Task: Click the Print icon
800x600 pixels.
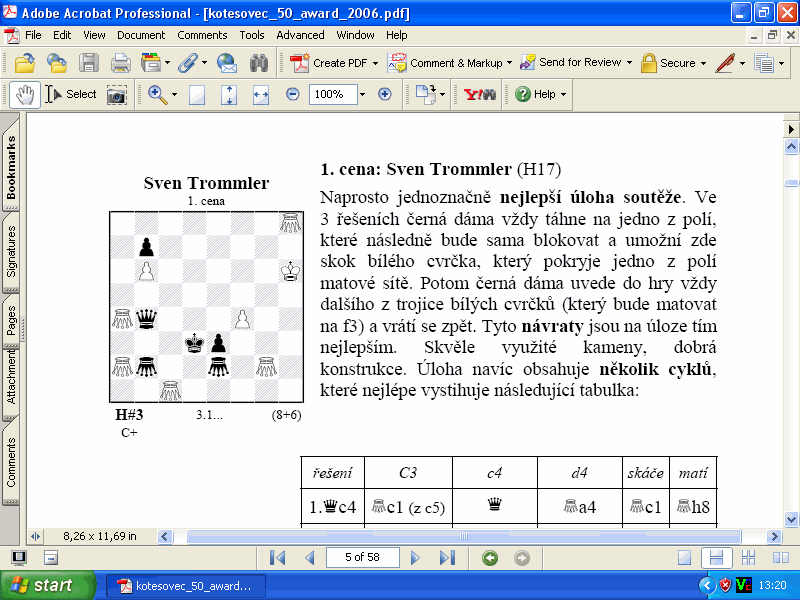Action: 121,63
